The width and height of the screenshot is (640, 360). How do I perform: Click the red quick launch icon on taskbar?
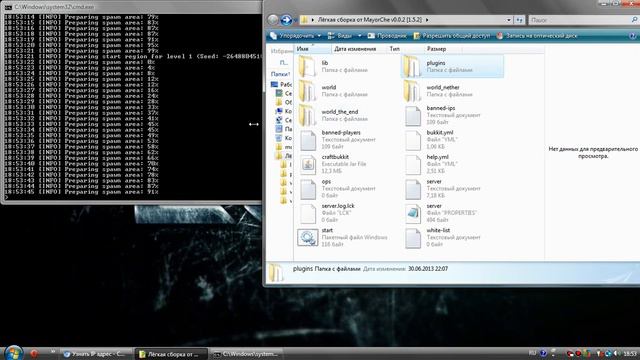[34, 353]
